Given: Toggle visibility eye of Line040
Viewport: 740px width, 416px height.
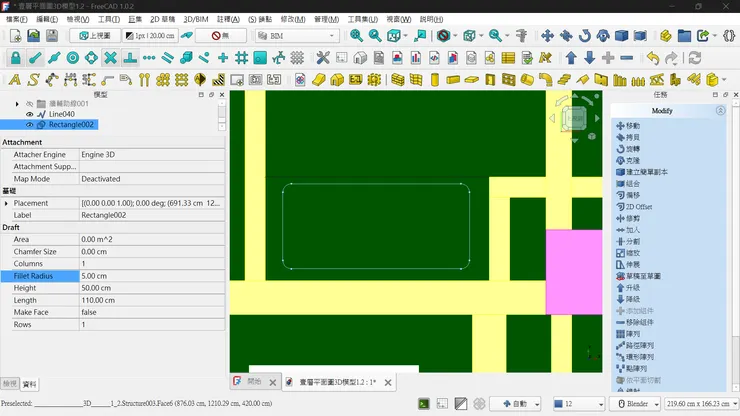Looking at the screenshot, I should pyautogui.click(x=30, y=114).
